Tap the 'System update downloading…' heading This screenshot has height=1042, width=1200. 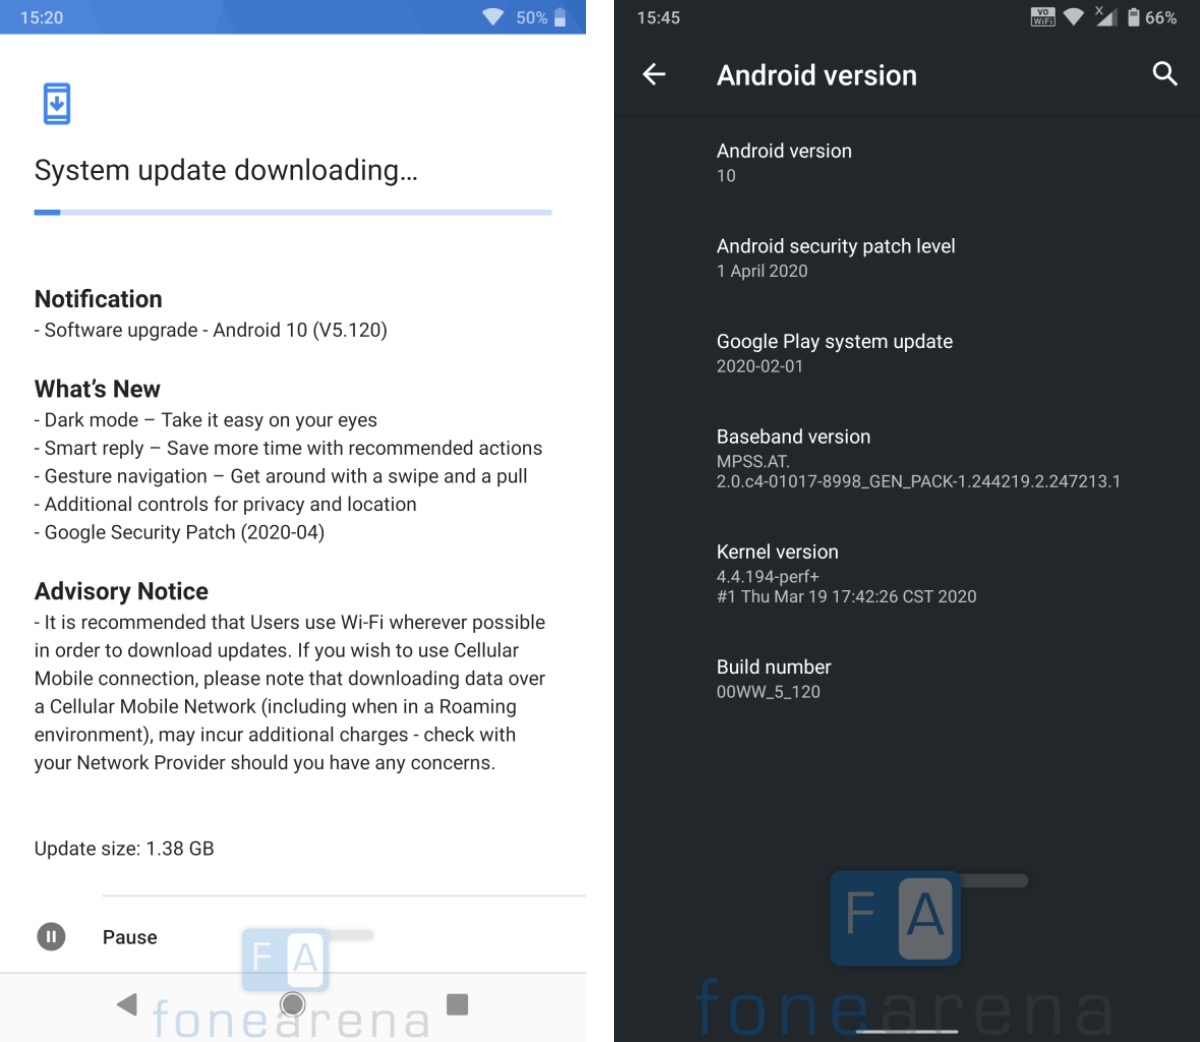[x=226, y=170]
